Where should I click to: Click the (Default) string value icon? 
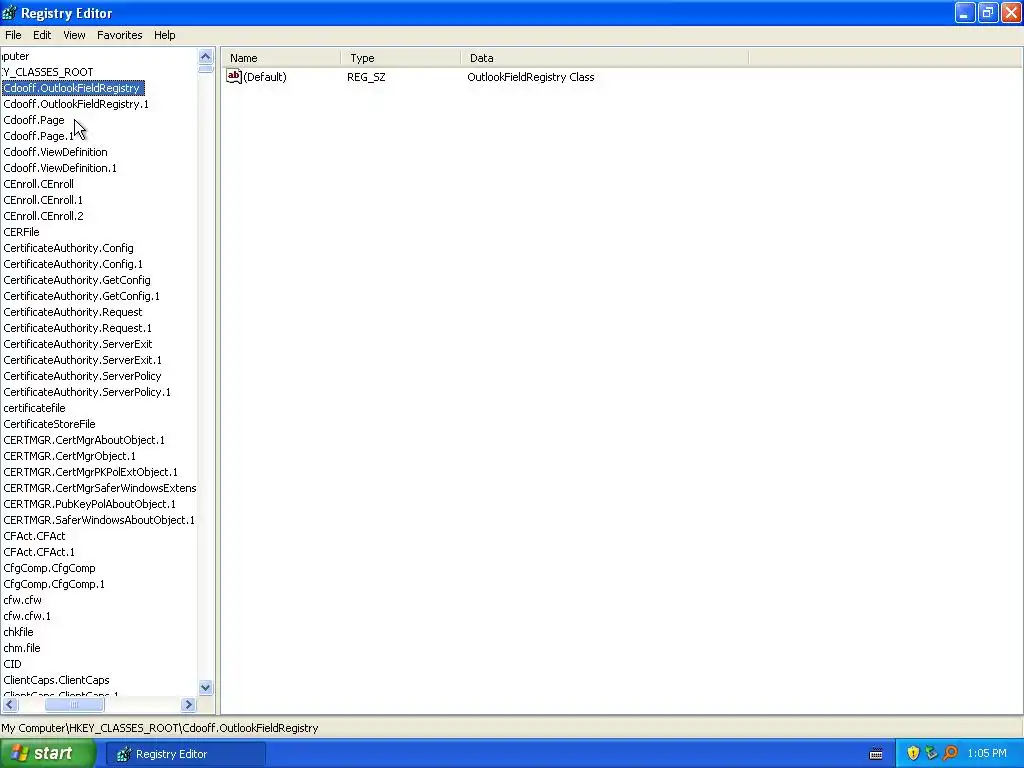(234, 76)
